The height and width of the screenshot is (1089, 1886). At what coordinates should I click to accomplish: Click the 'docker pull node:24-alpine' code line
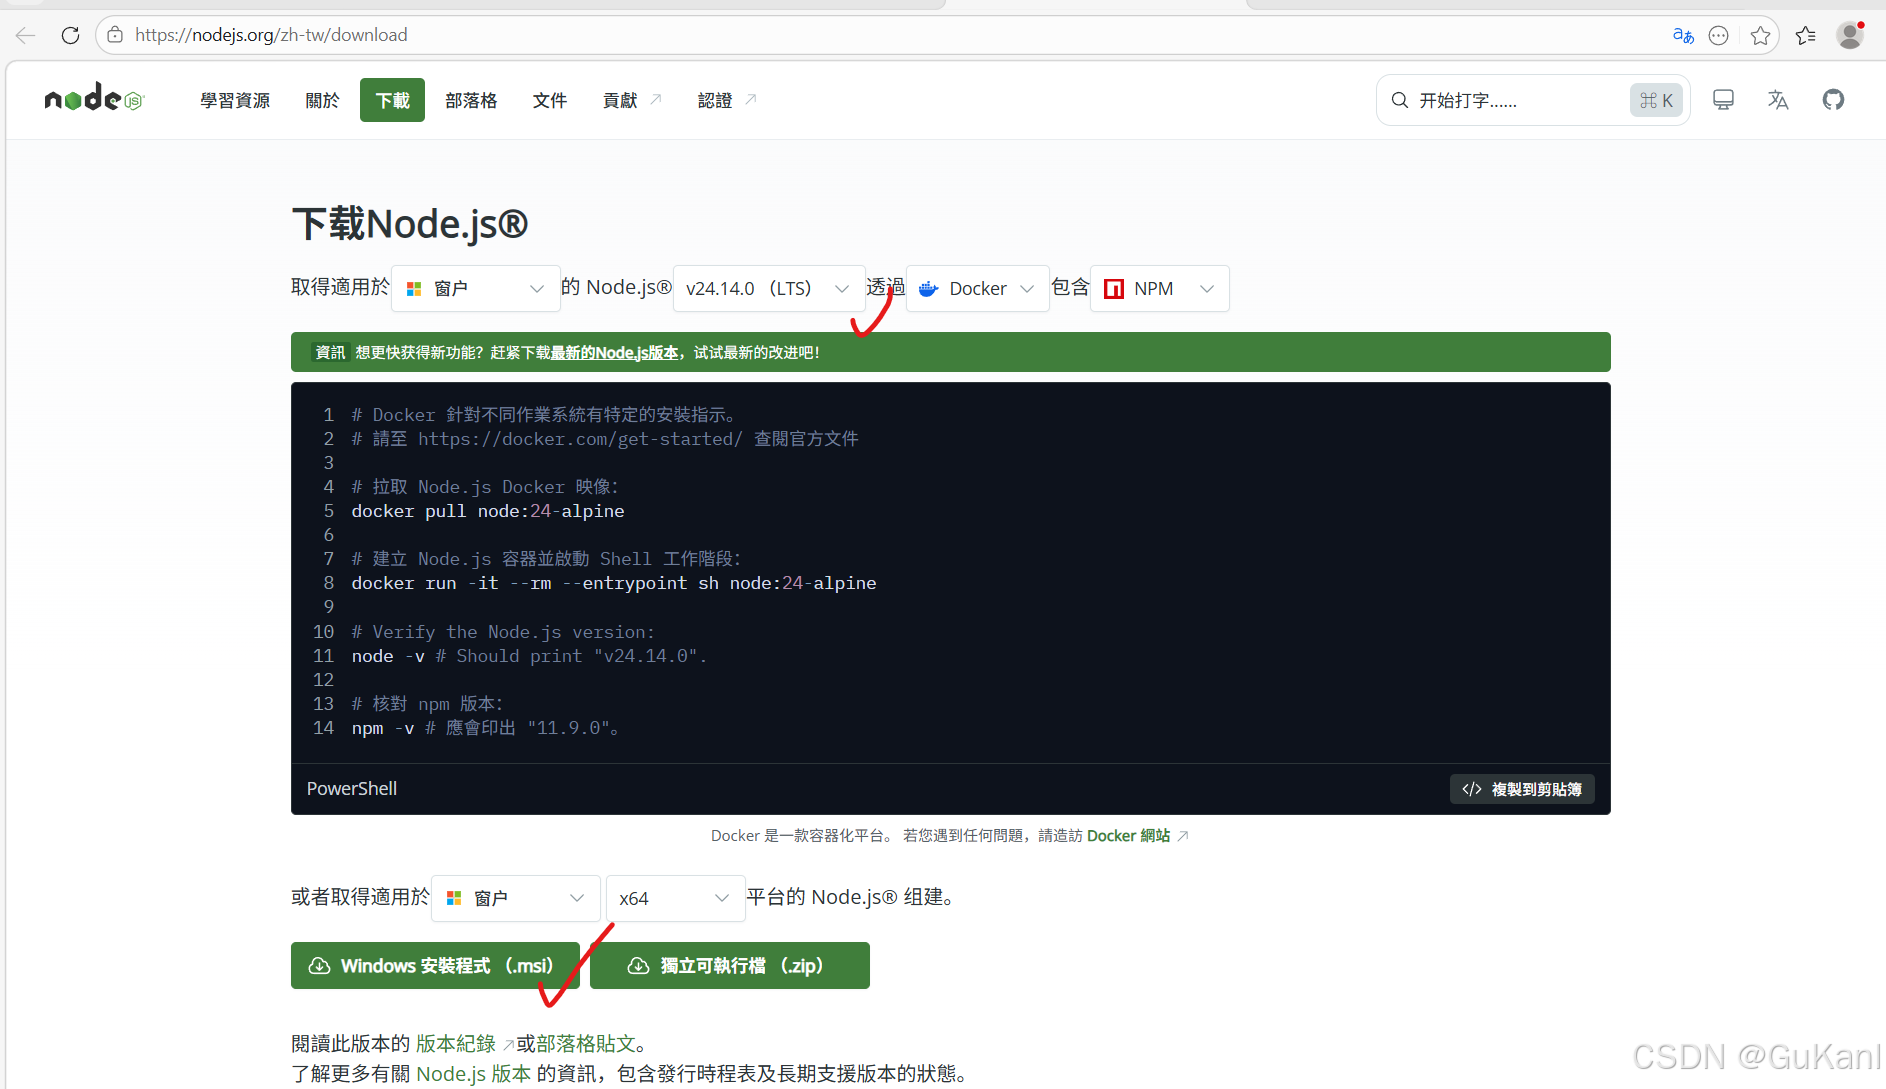click(488, 511)
